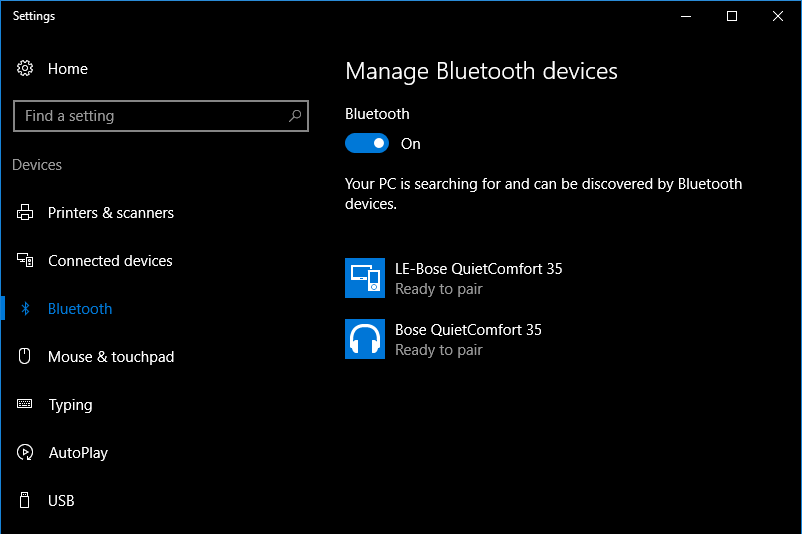Go to Connected devices section
This screenshot has height=534, width=802.
coord(110,261)
